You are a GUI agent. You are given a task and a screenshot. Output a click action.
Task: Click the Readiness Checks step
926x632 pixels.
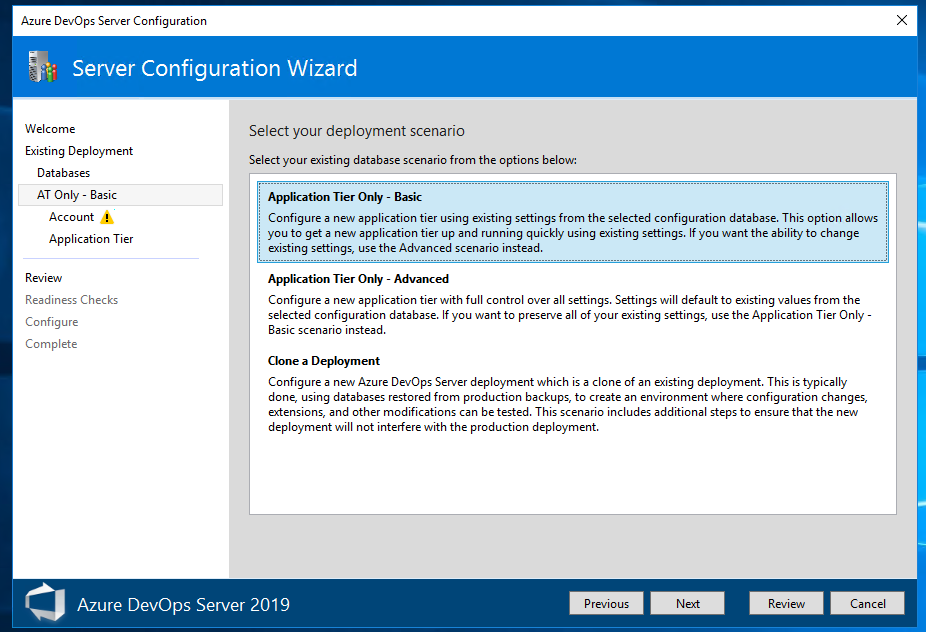pyautogui.click(x=71, y=299)
